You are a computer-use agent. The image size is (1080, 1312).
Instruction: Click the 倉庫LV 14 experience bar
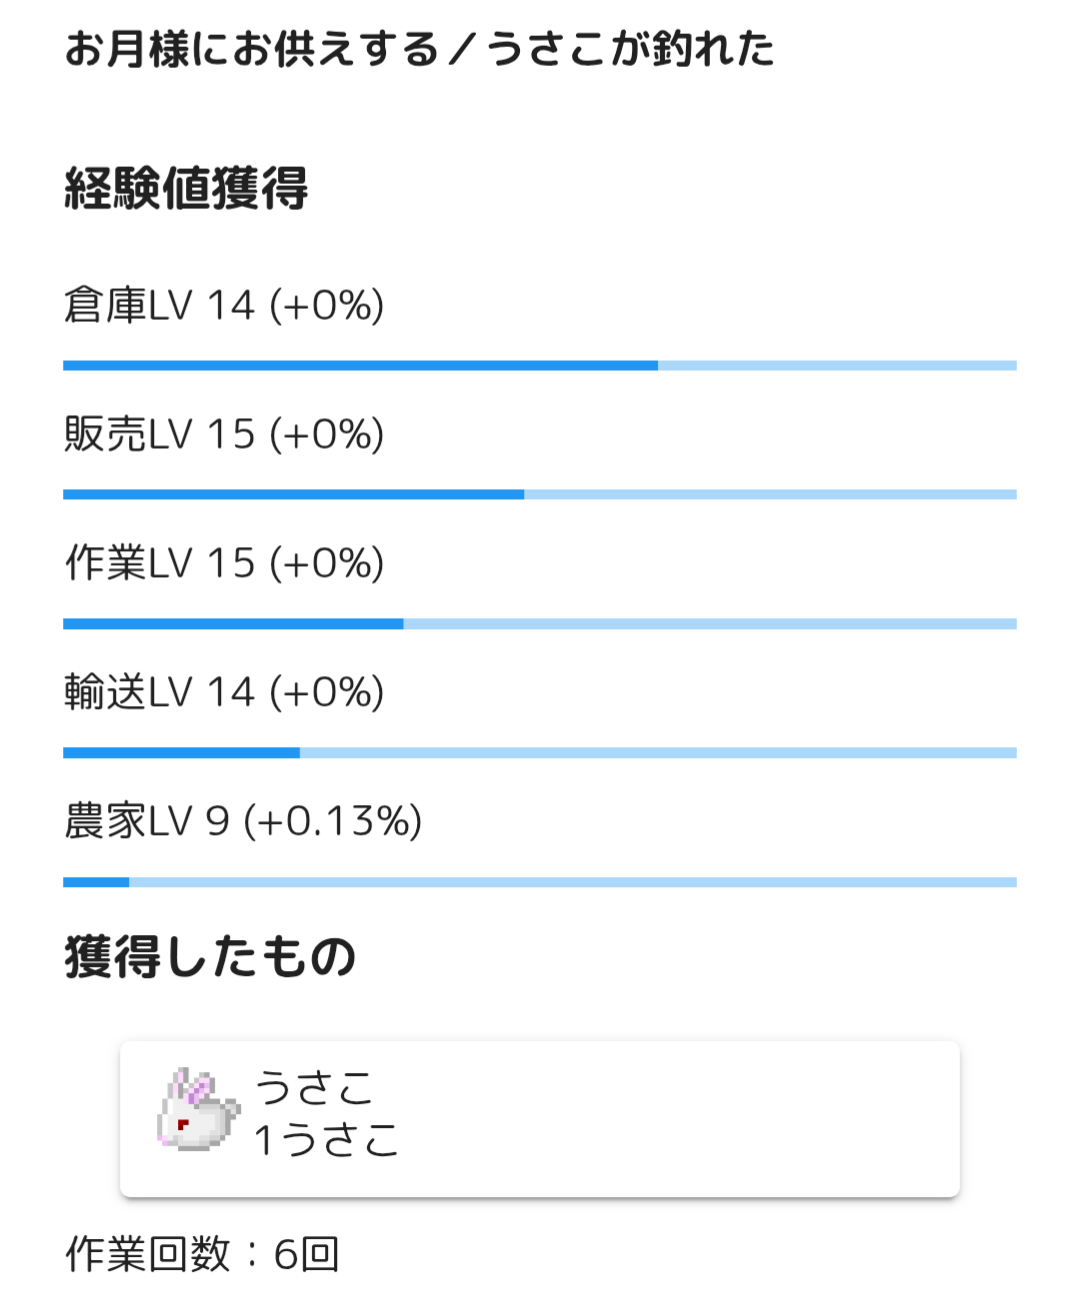click(540, 366)
